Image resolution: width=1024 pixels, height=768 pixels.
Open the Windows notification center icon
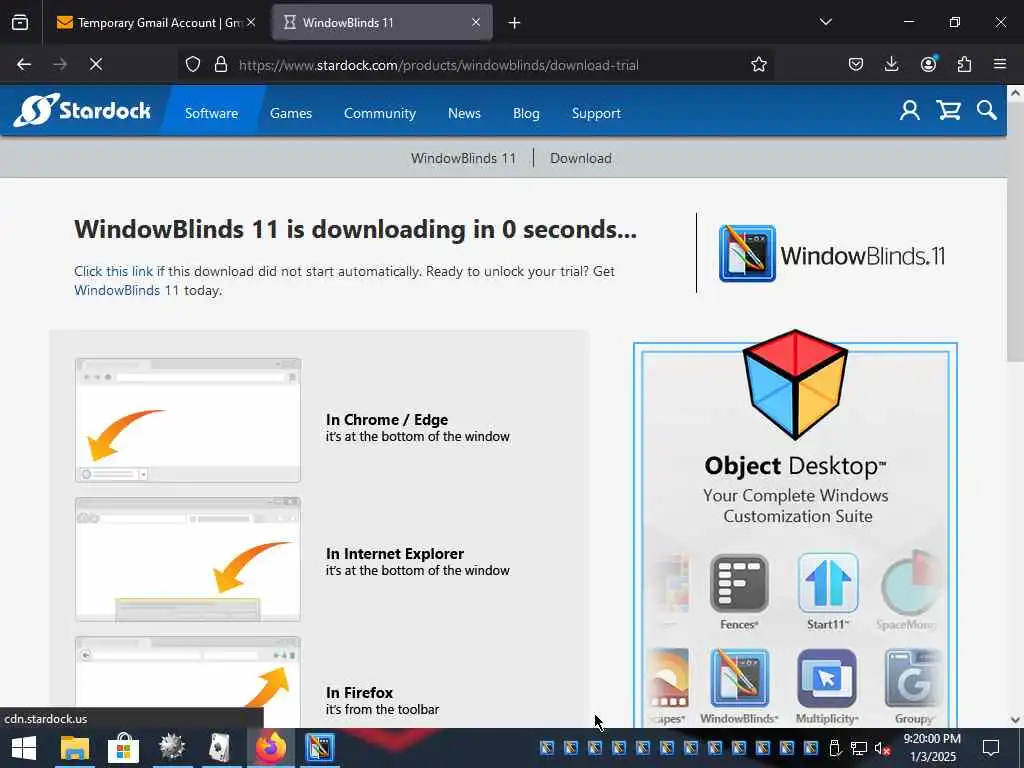pos(991,748)
